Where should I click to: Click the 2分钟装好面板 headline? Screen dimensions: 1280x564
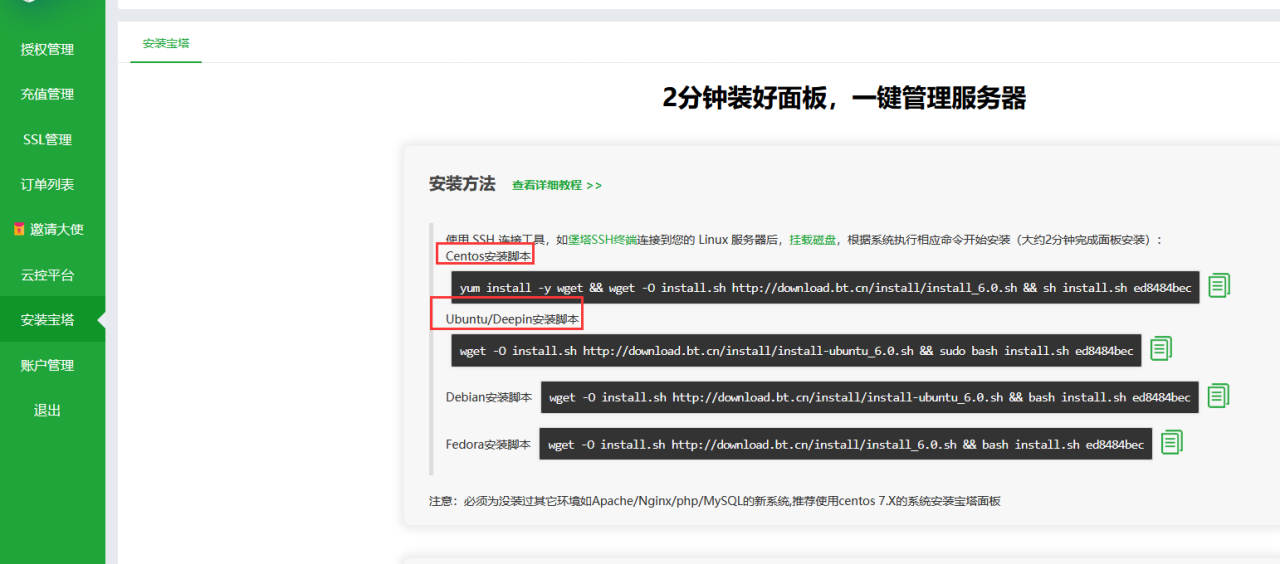coord(844,98)
